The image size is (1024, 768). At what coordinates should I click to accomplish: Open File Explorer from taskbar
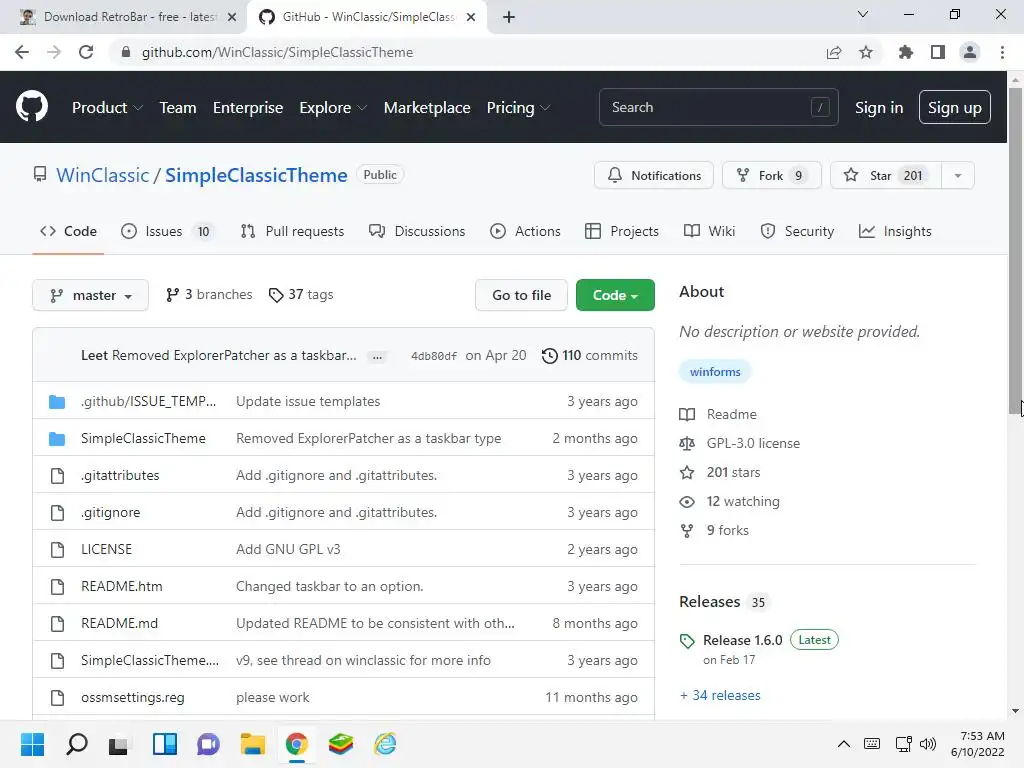pyautogui.click(x=252, y=744)
